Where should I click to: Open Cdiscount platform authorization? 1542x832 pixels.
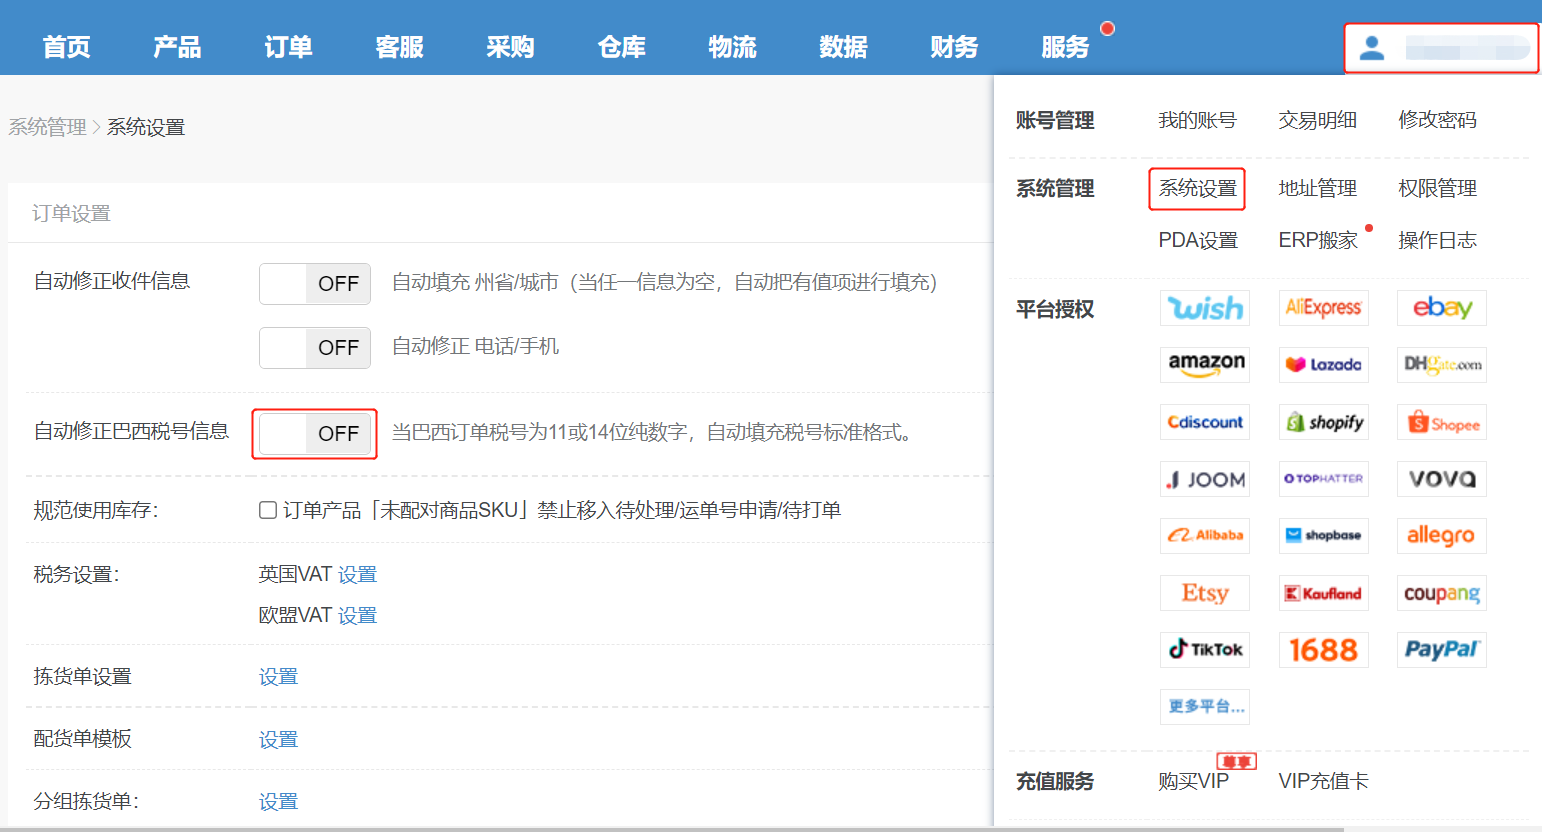1205,422
